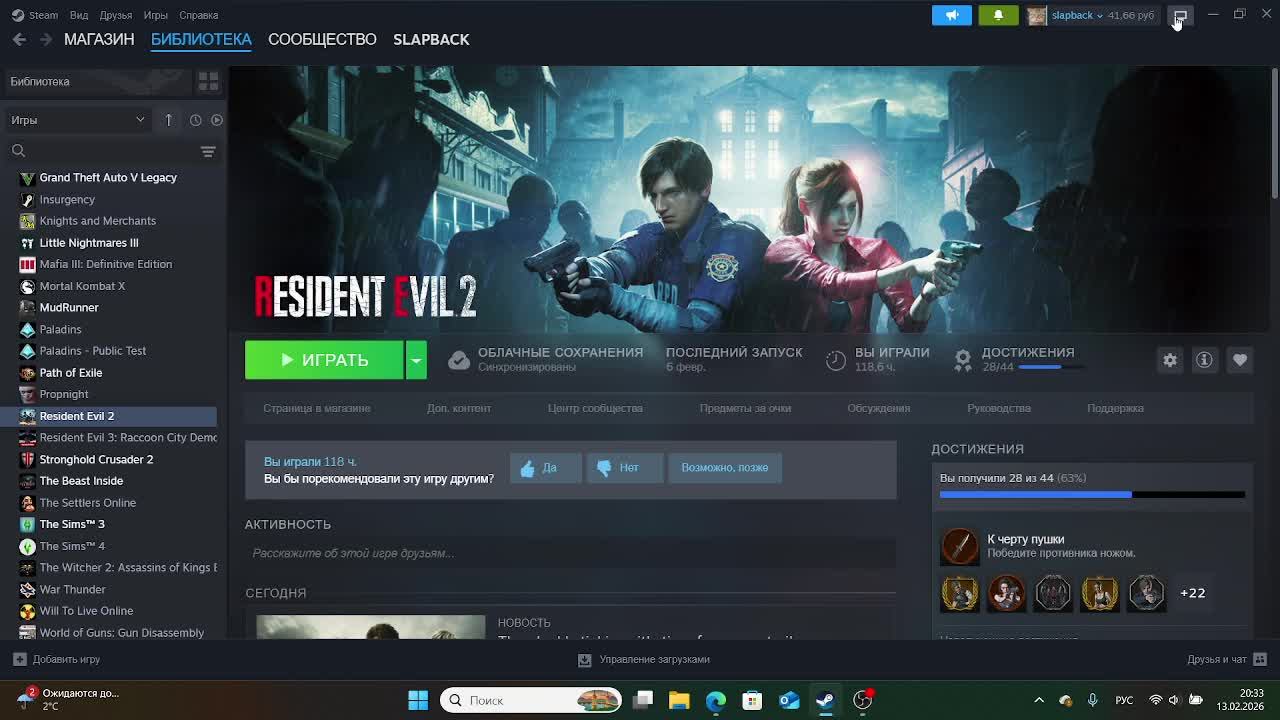Screen dimensions: 1280x720
Task: Switch library to grid view icon
Action: [x=208, y=81]
